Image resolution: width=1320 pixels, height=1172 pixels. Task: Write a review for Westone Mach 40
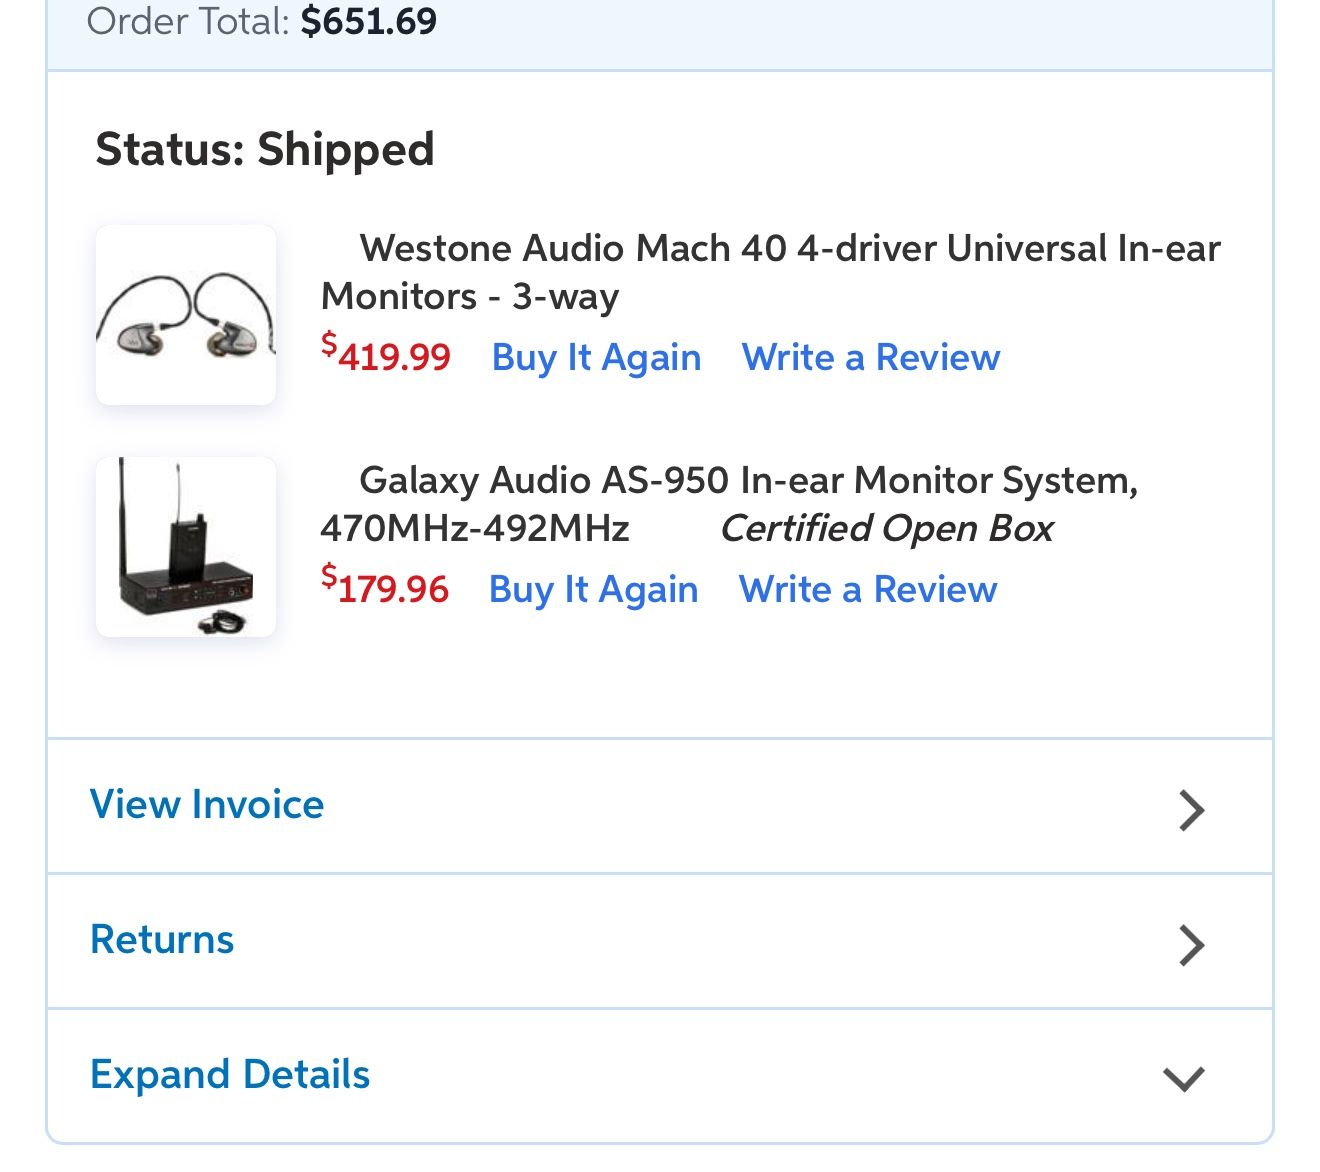click(870, 357)
